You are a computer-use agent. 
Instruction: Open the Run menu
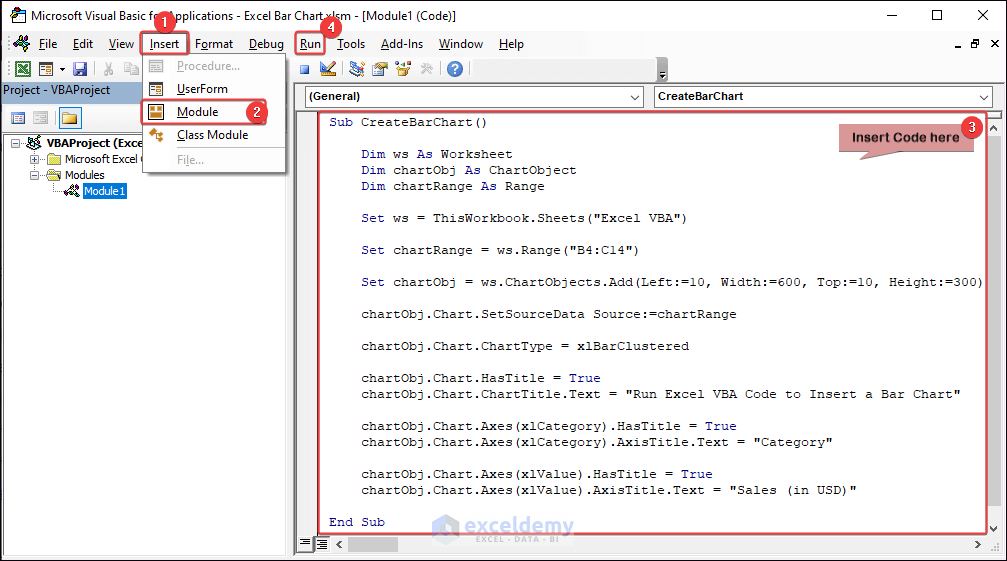tap(310, 44)
